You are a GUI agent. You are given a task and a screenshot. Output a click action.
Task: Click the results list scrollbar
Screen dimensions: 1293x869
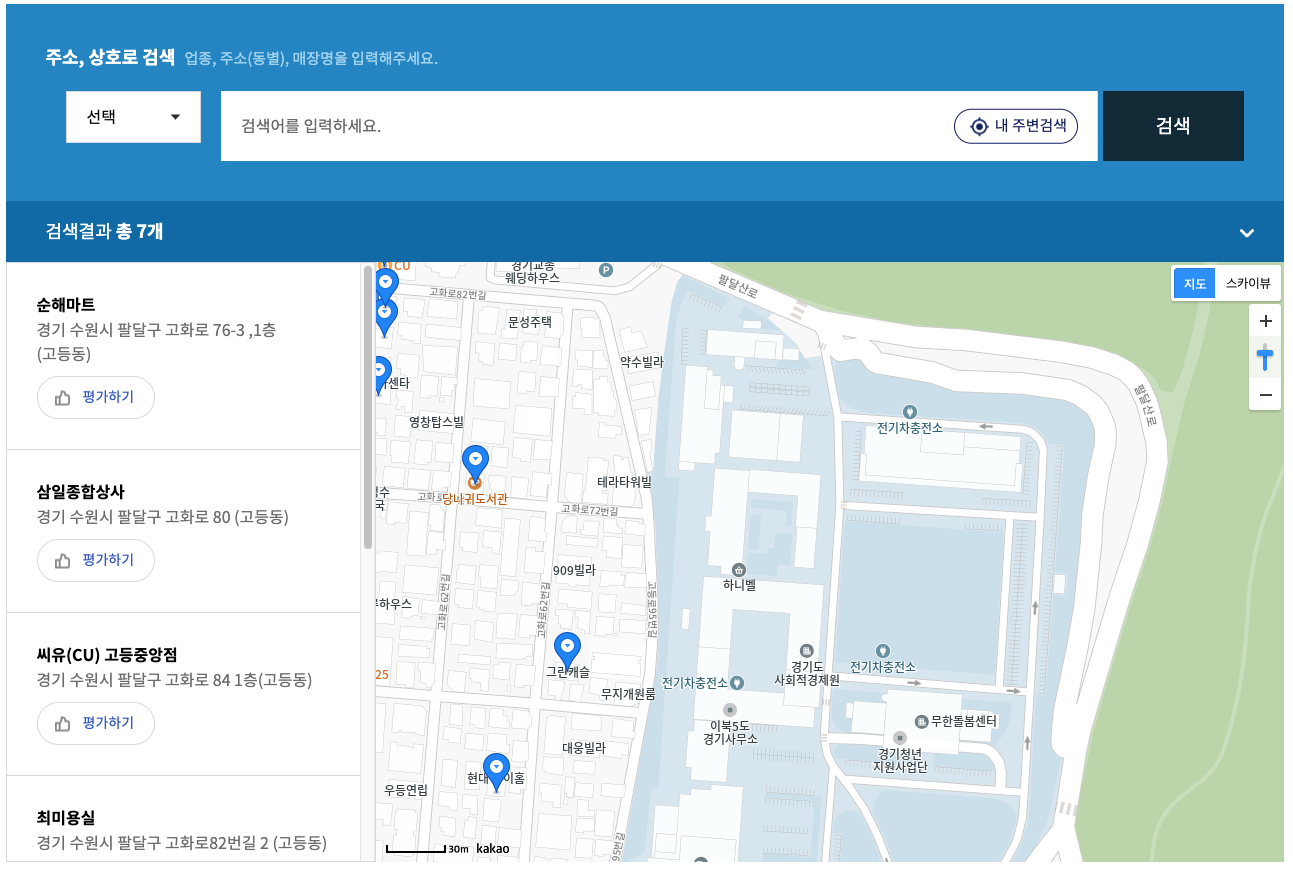(368, 407)
